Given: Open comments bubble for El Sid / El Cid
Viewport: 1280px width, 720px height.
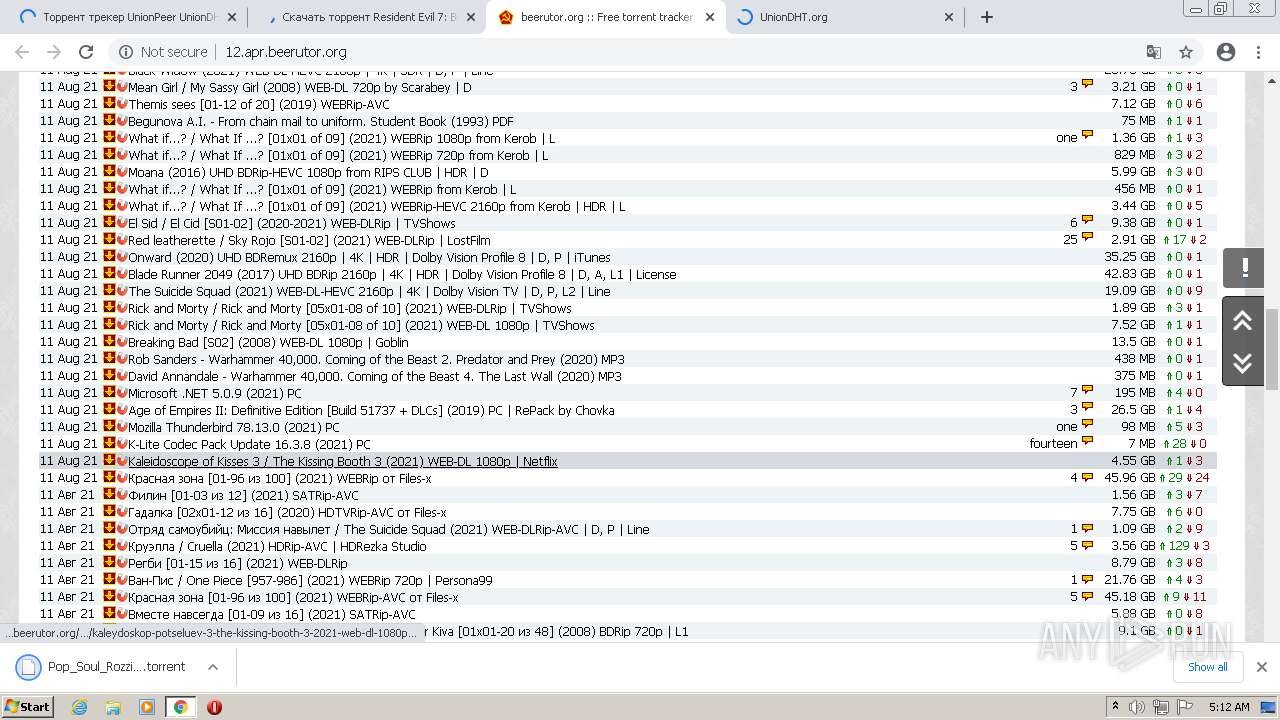Looking at the screenshot, I should [x=1087, y=221].
